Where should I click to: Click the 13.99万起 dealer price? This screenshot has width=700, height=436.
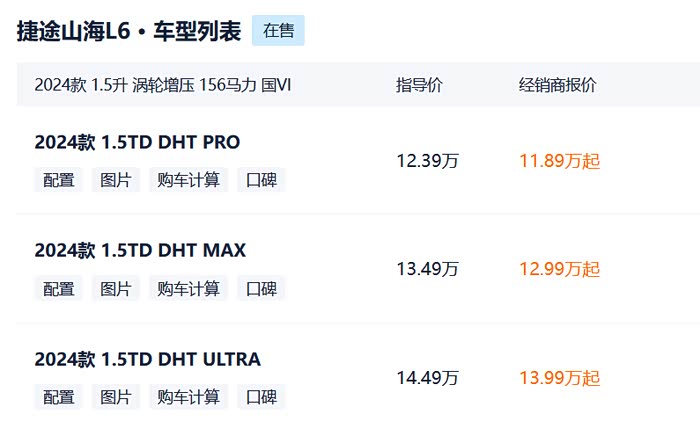coord(559,378)
